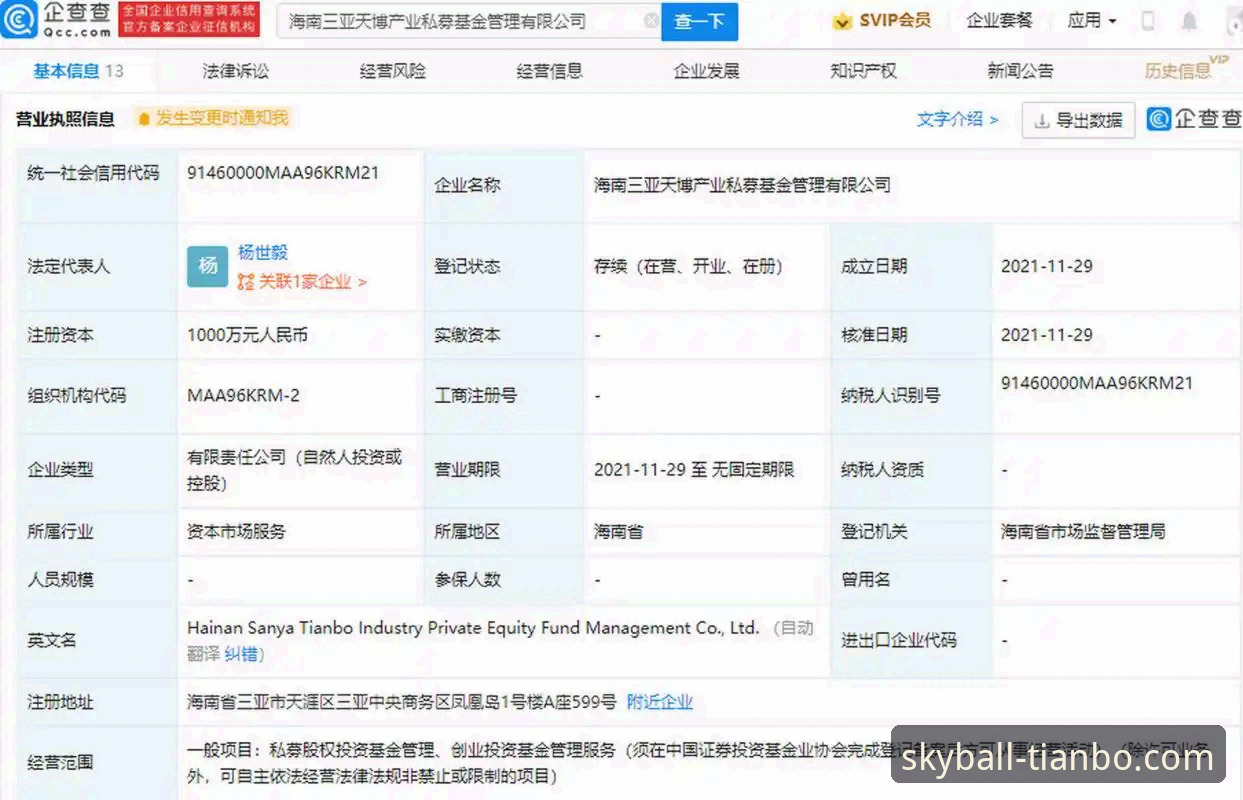1243x800 pixels.
Task: Click the 企查查 logo beside export button
Action: point(1193,119)
